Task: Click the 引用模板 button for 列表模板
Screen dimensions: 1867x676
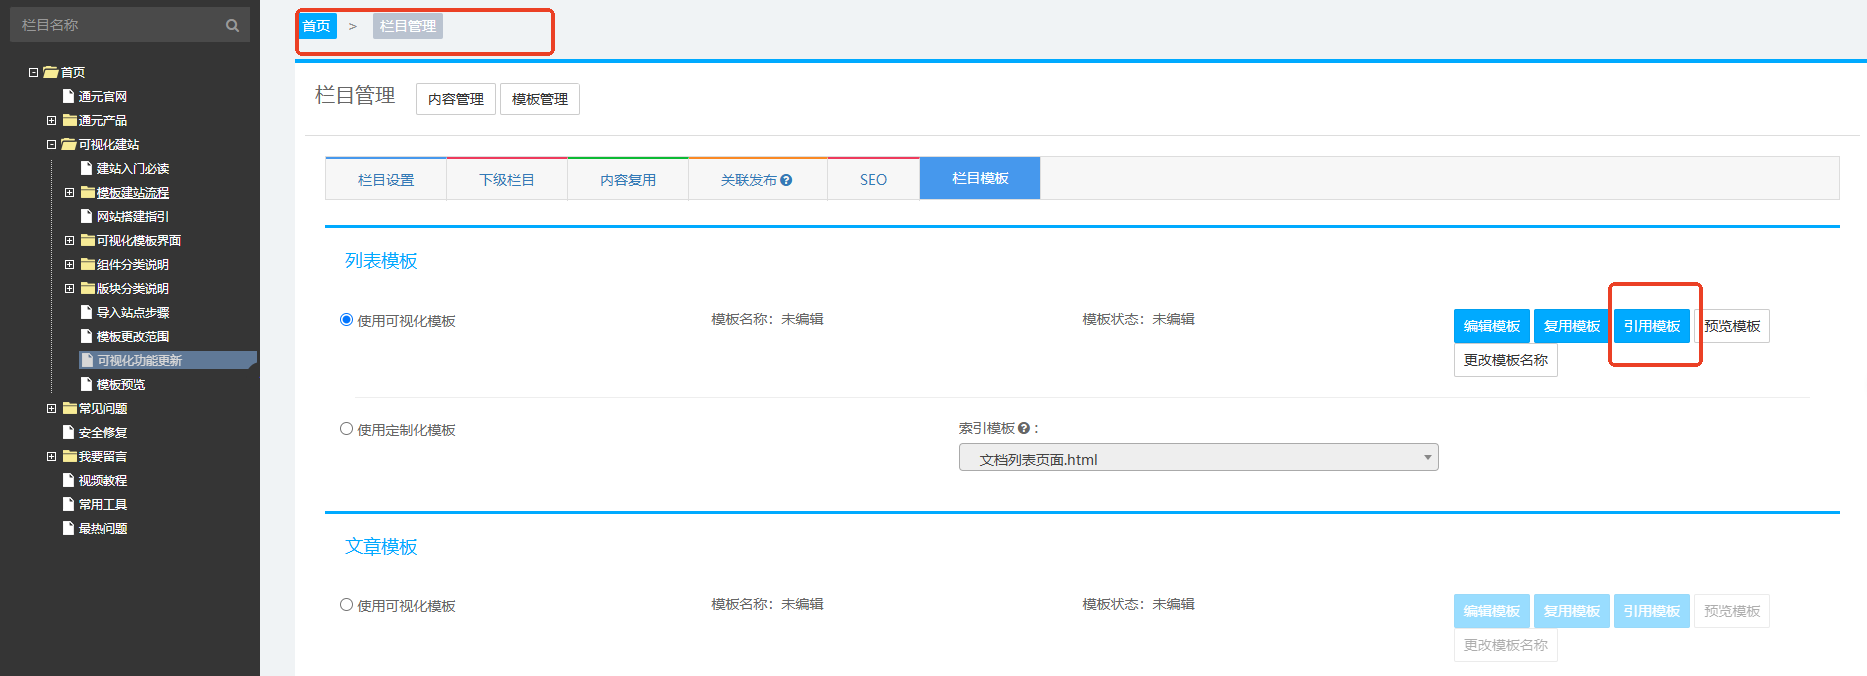Action: point(1651,326)
